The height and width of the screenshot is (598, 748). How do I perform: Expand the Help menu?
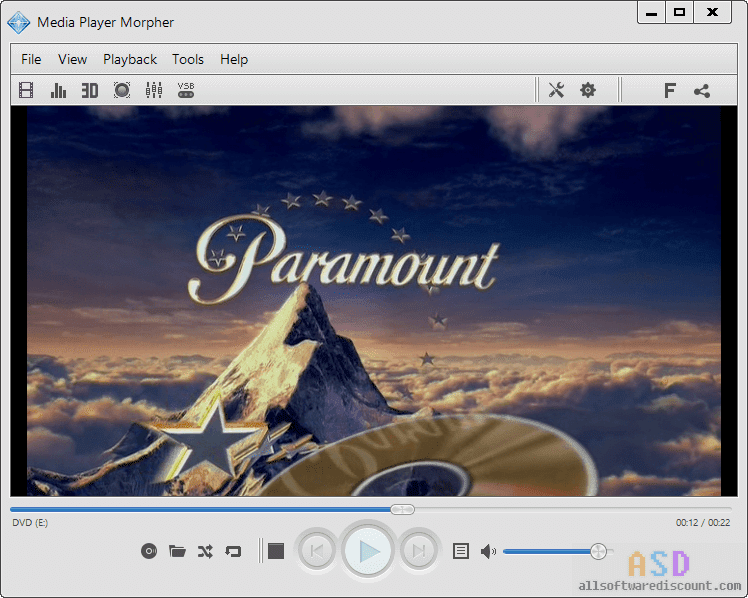pos(234,59)
